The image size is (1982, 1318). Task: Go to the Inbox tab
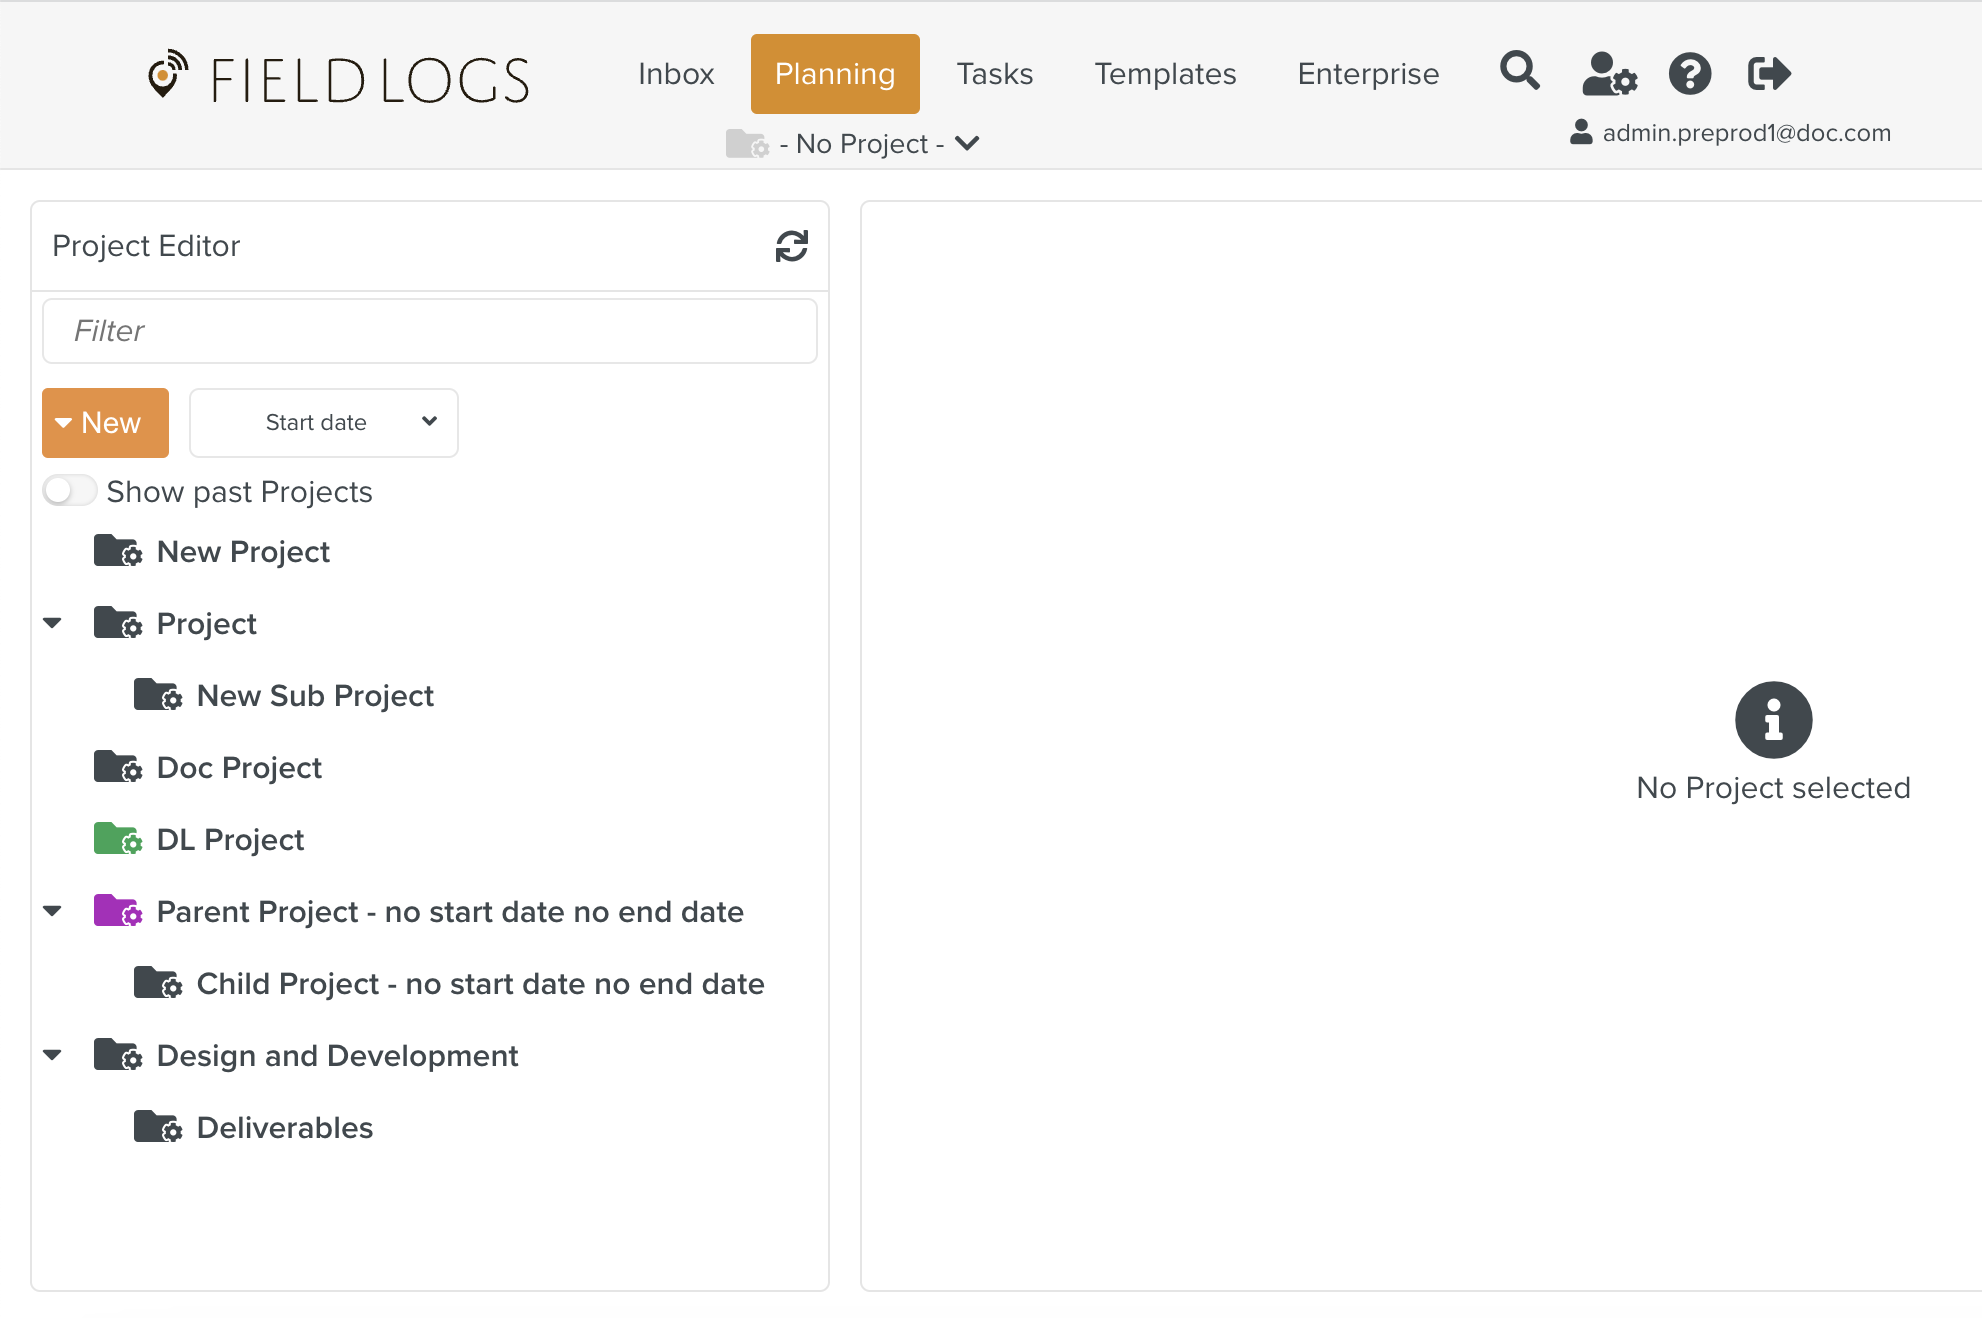(676, 74)
